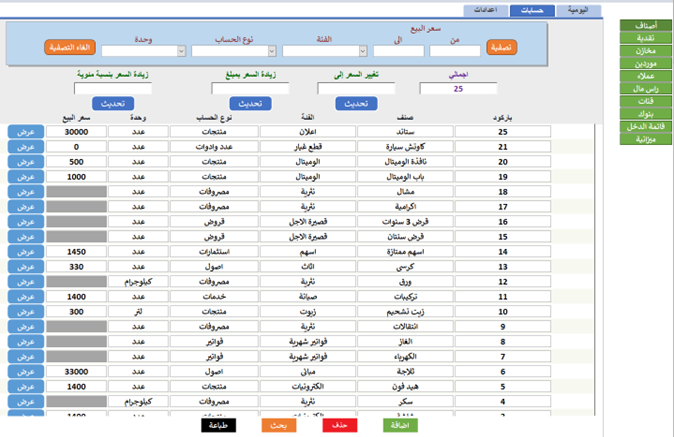This screenshot has width=674, height=437.
Task: Select item cell نافذة الوميتال
Action: [x=405, y=162]
